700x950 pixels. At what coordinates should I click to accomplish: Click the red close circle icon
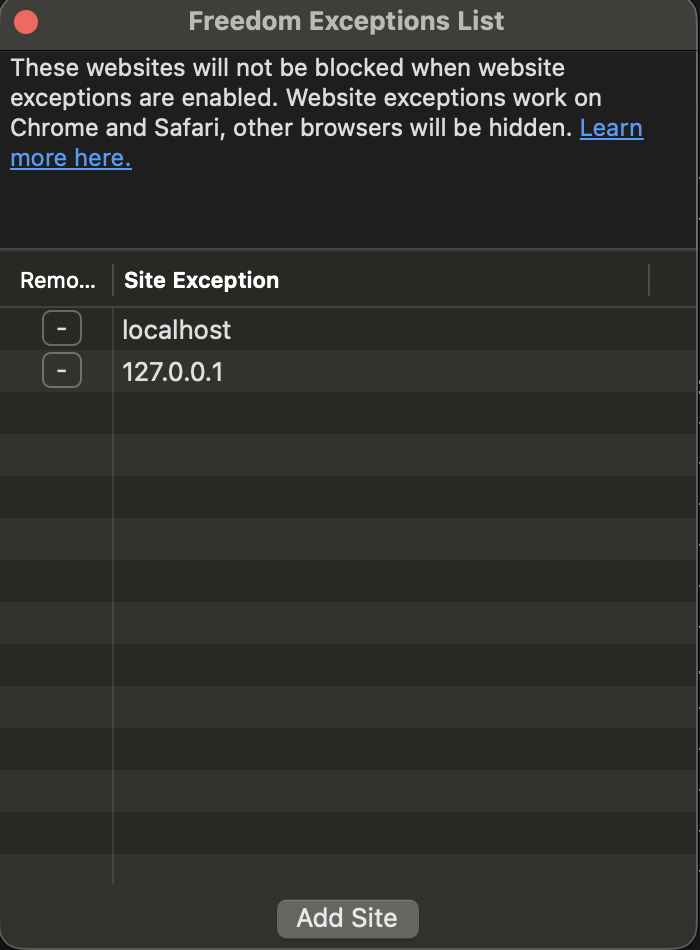25,21
